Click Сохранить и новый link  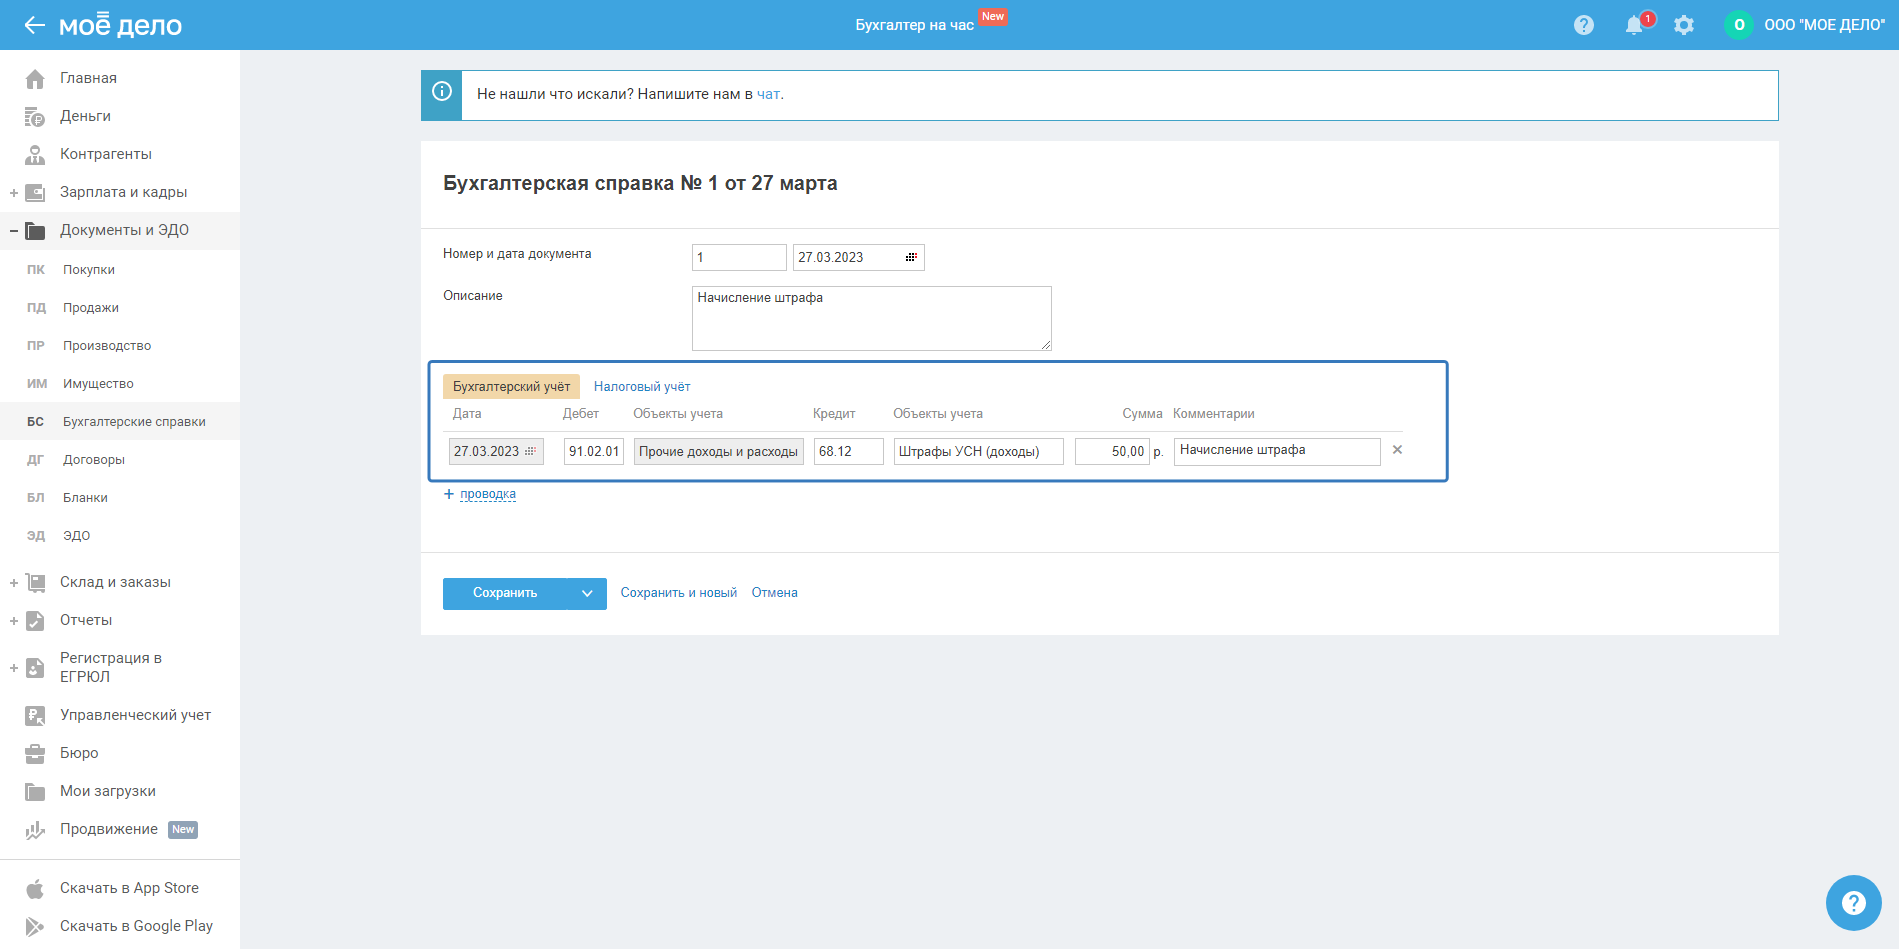pos(678,593)
